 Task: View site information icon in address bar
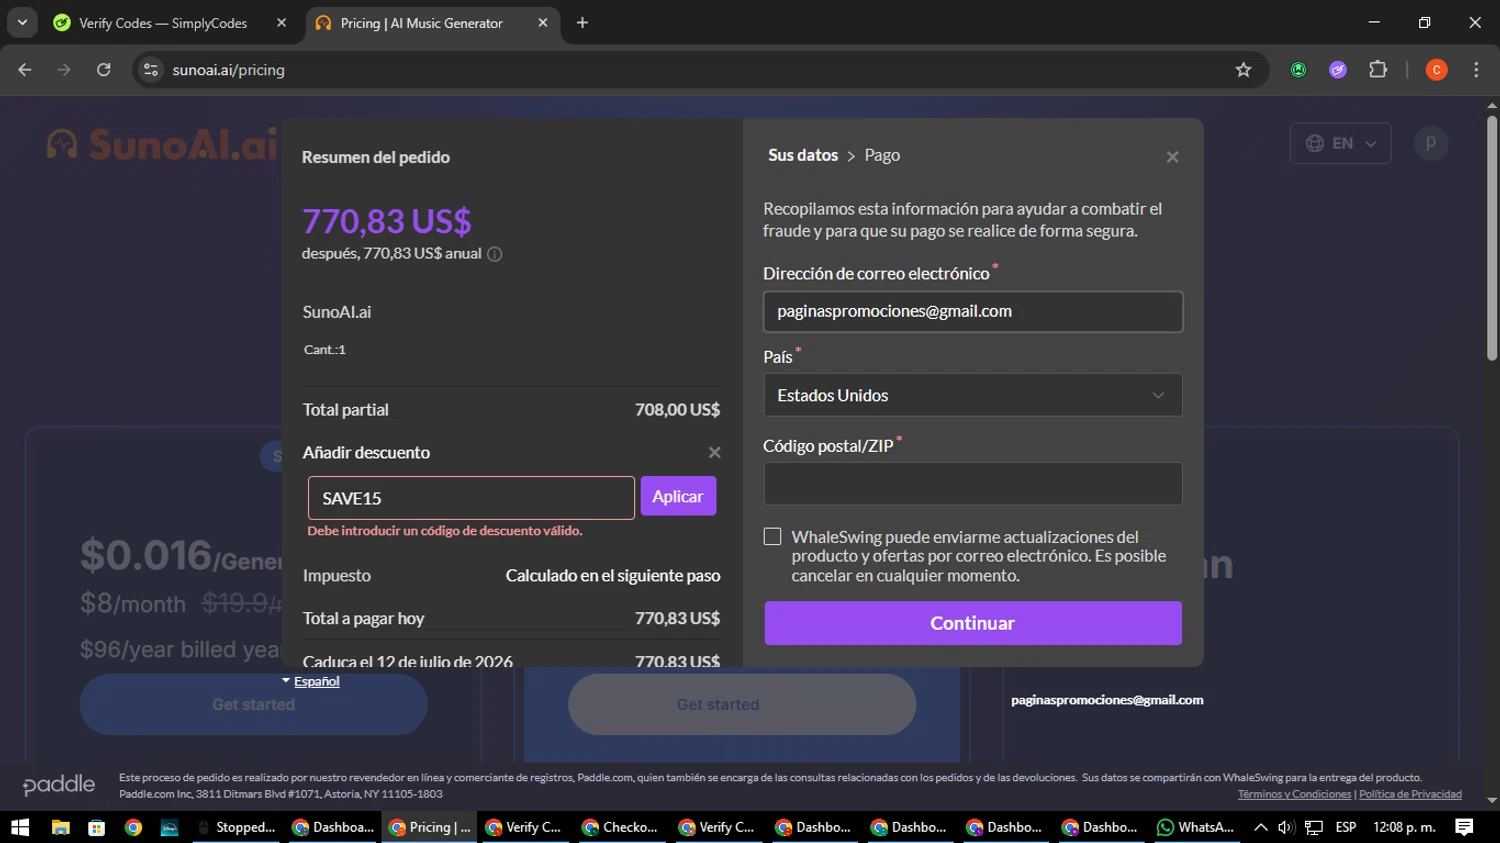point(151,70)
